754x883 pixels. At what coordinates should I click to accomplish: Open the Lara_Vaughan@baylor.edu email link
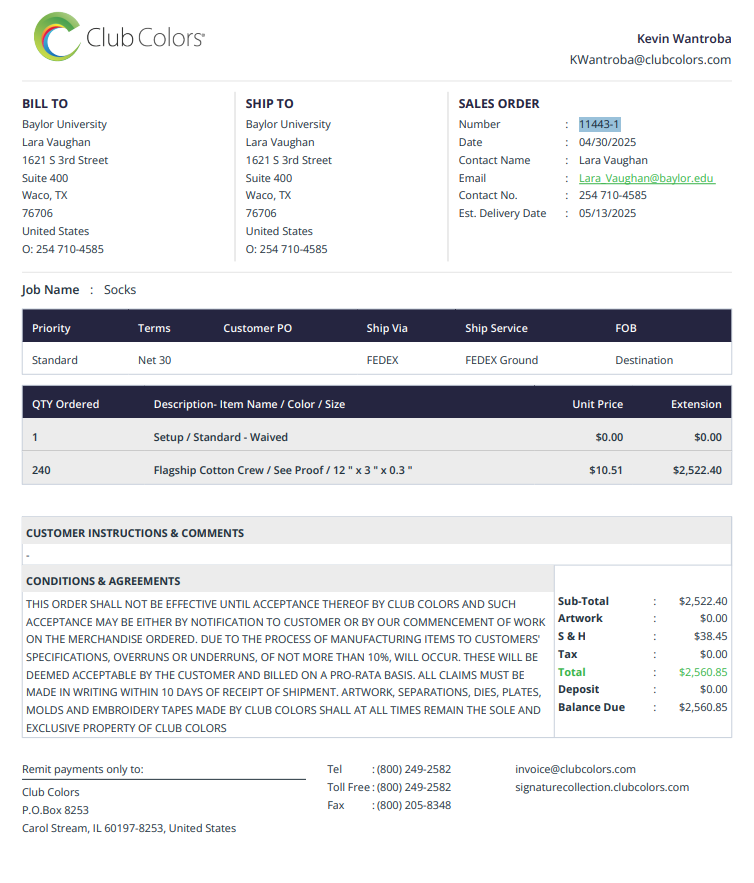coord(646,178)
